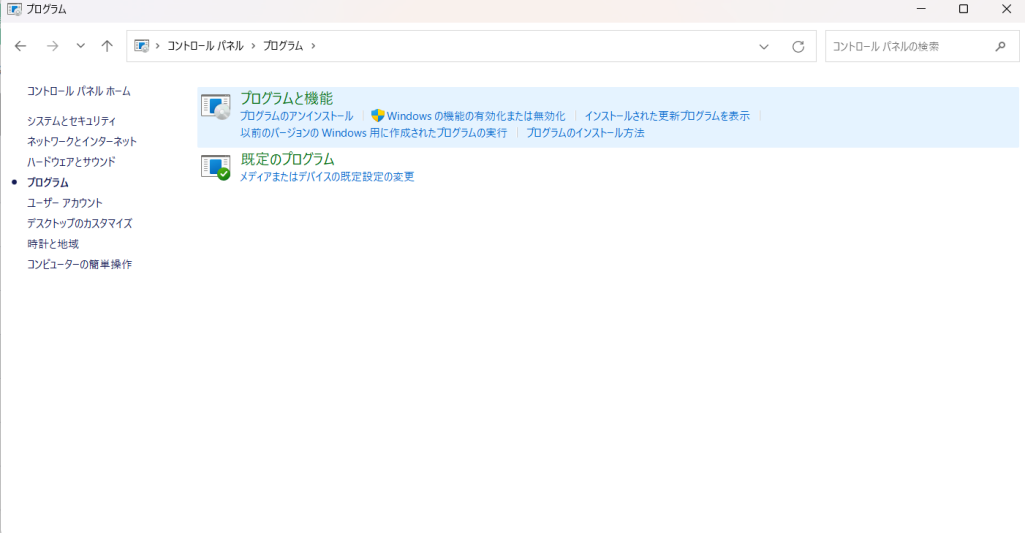Expand the chevron after プログラム breadcrumb

(x=313, y=46)
